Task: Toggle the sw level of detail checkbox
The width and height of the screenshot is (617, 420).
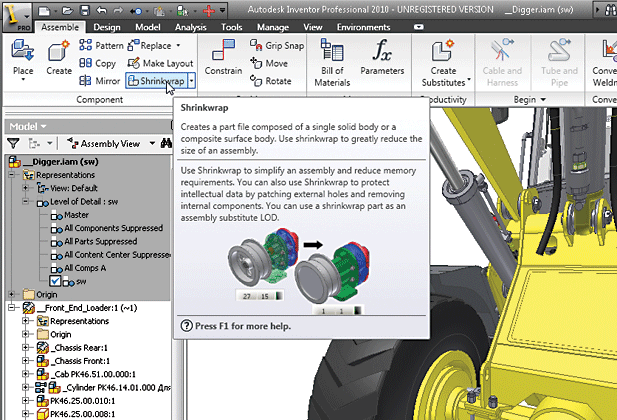Action: pos(55,281)
